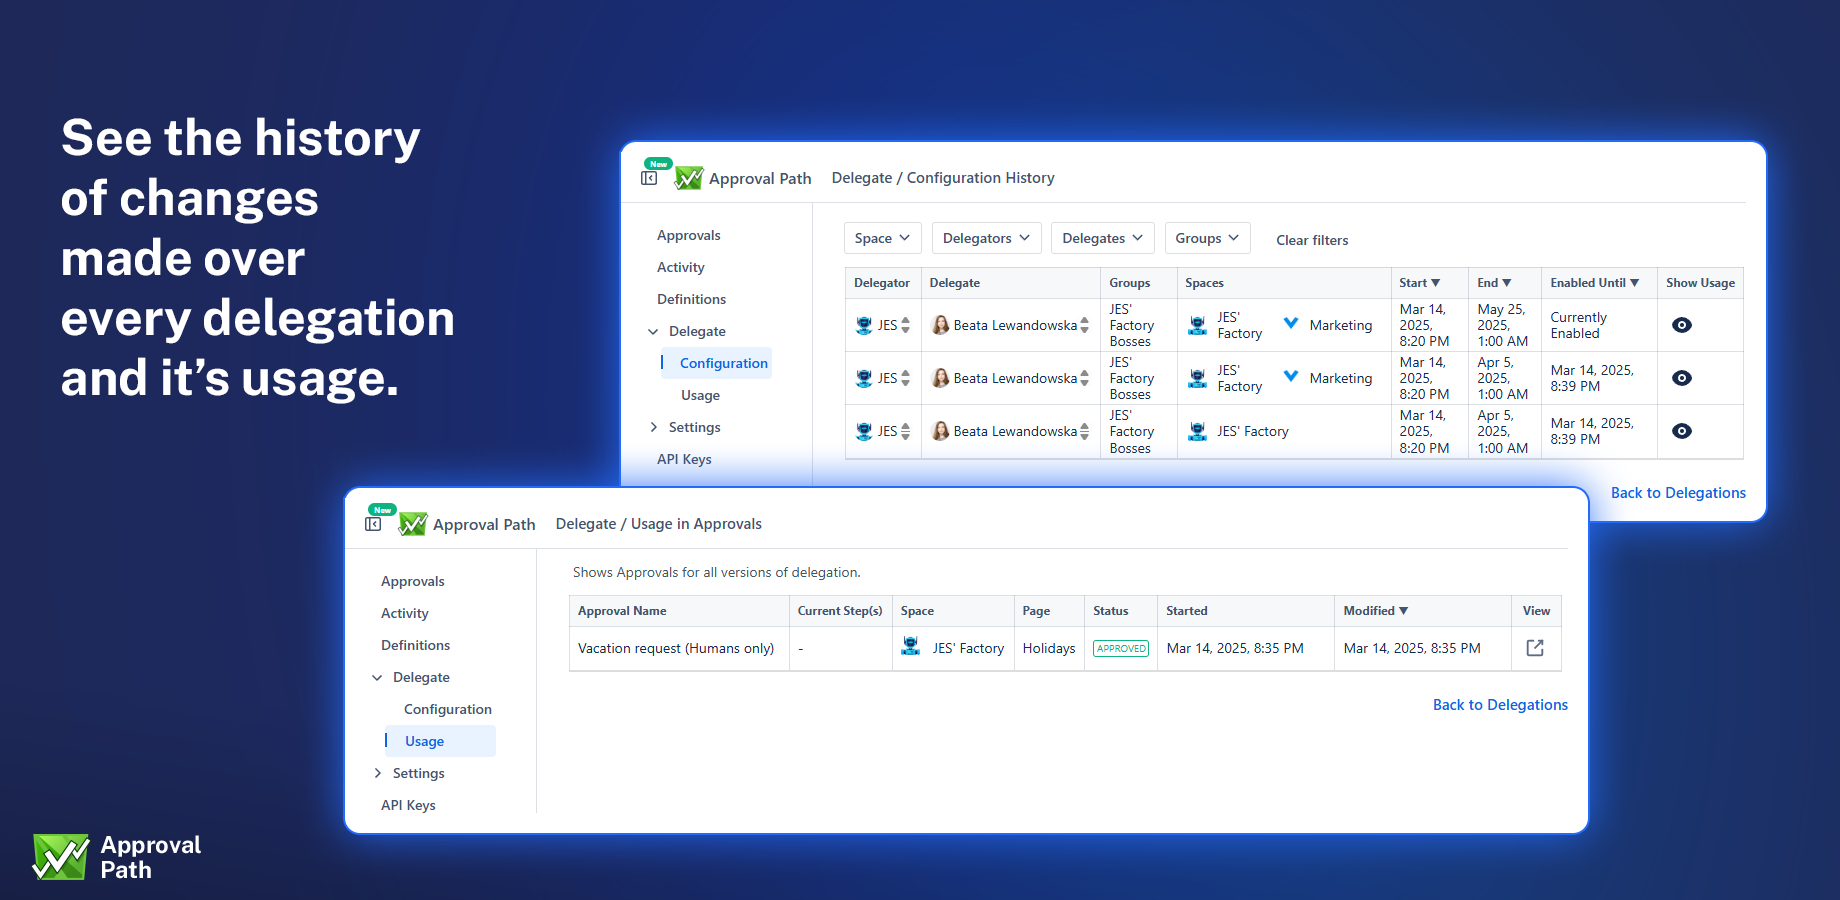Click JES' Factory space icon in Currently Enabled row
This screenshot has height=900, width=1840.
pos(1197,325)
